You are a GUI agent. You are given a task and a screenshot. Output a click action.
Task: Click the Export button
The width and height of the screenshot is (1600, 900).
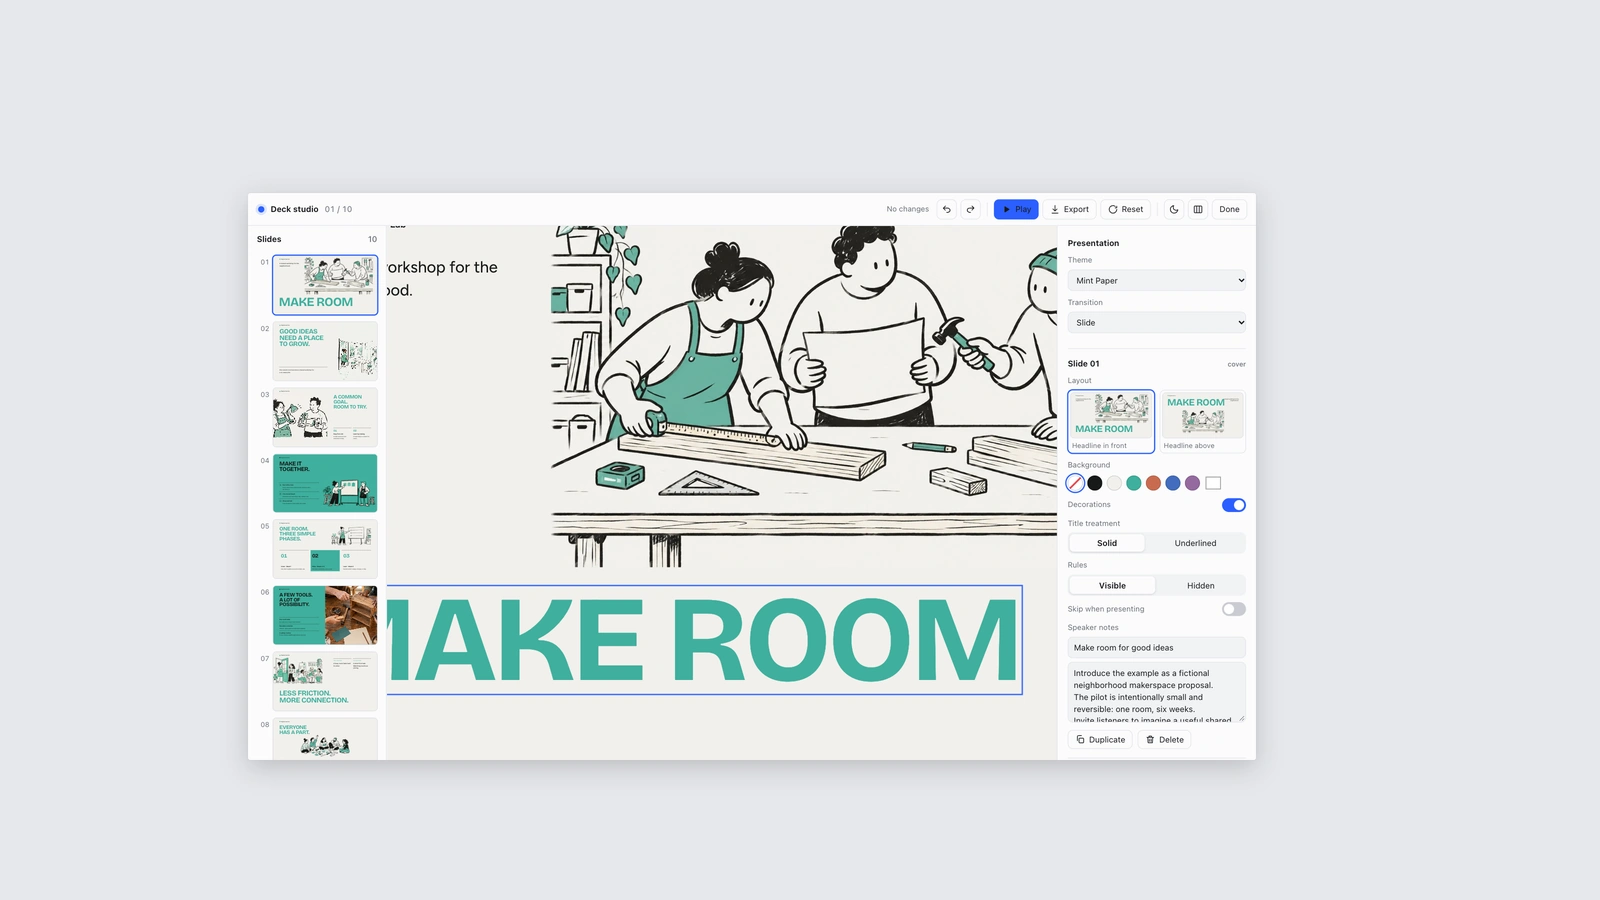tap(1070, 209)
